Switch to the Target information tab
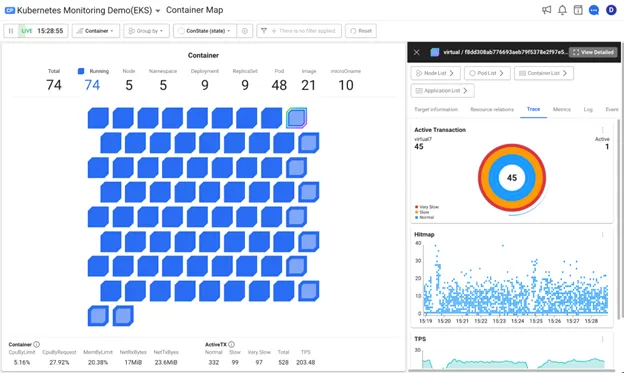Image resolution: width=624 pixels, height=373 pixels. 436,109
